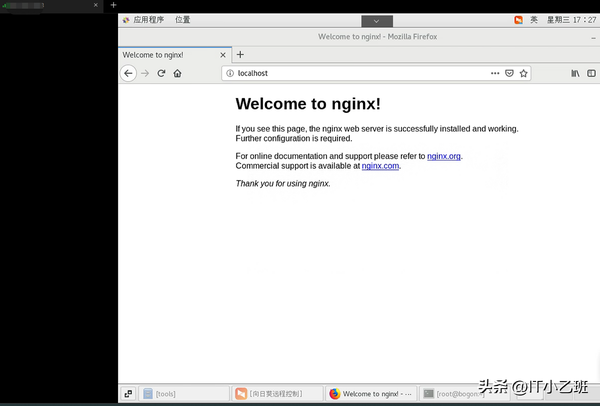Open the 位置 places menu
Screen dimensions: 600x406
pos(183,20)
